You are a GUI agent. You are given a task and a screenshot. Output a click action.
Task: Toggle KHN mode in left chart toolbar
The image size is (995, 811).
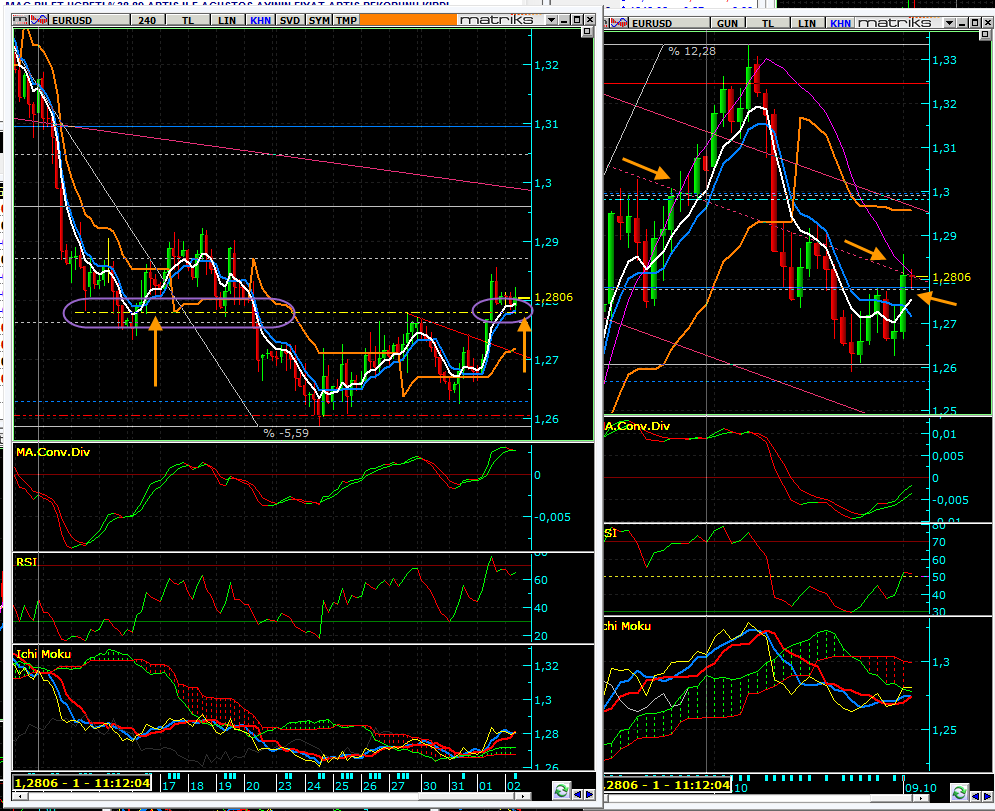click(260, 20)
